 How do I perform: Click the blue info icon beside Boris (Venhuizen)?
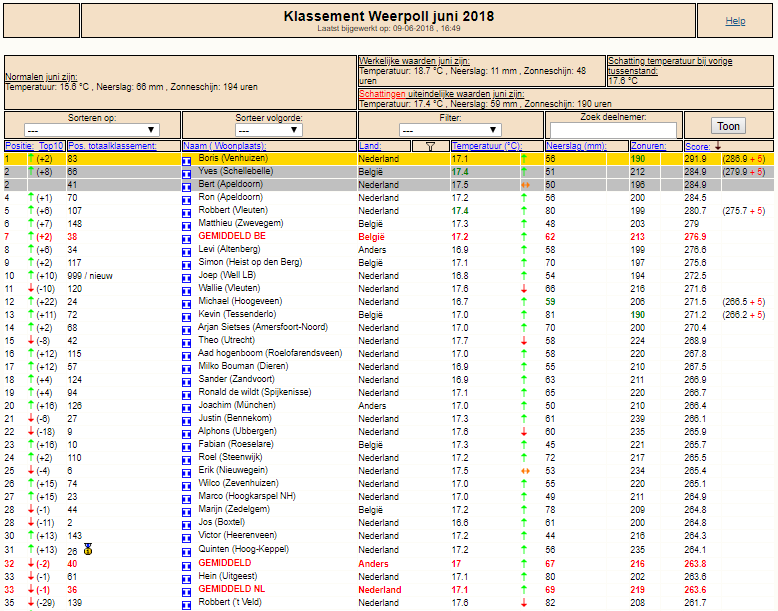click(187, 161)
